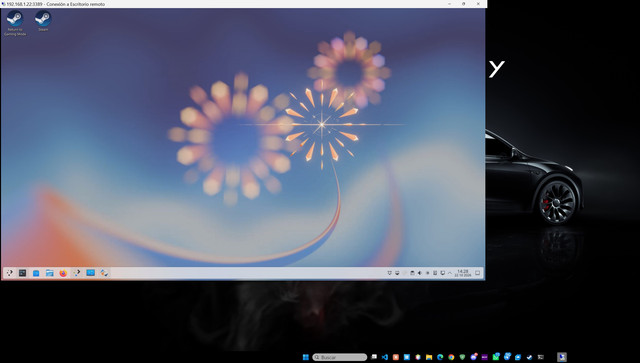Restore down the Remote Desktop window
Image resolution: width=640 pixels, height=363 pixels.
[x=464, y=4]
